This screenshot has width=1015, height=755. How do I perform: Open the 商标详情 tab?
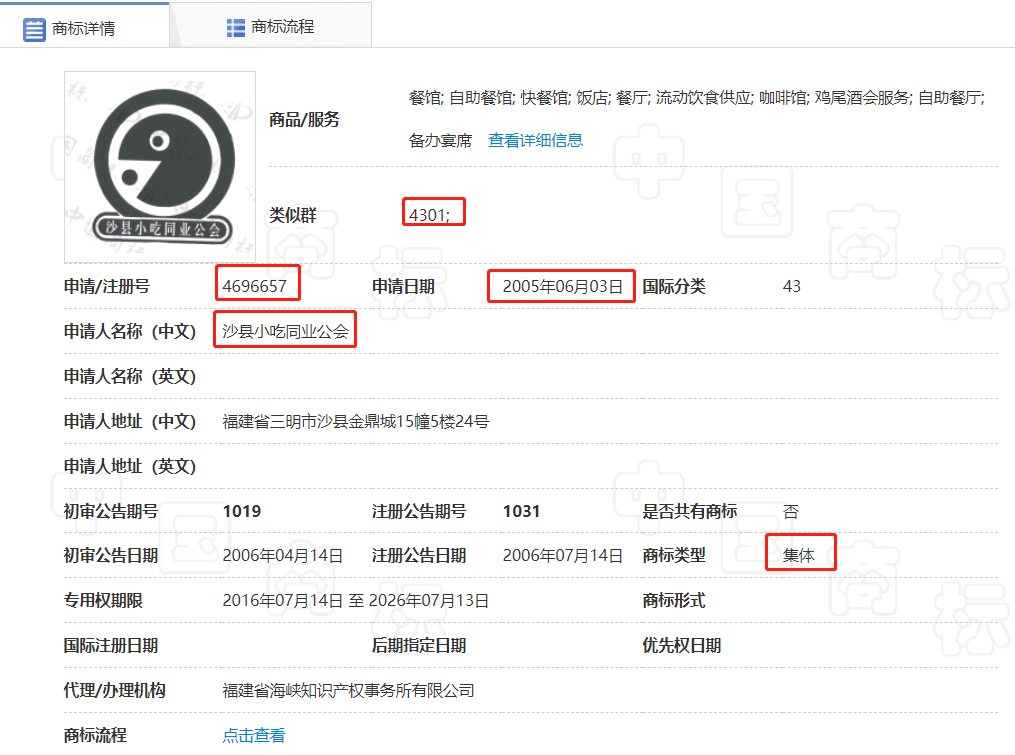tap(84, 26)
